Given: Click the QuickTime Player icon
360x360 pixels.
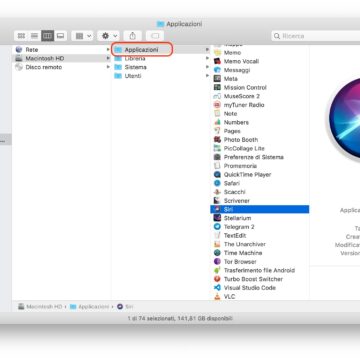Looking at the screenshot, I should tap(217, 174).
